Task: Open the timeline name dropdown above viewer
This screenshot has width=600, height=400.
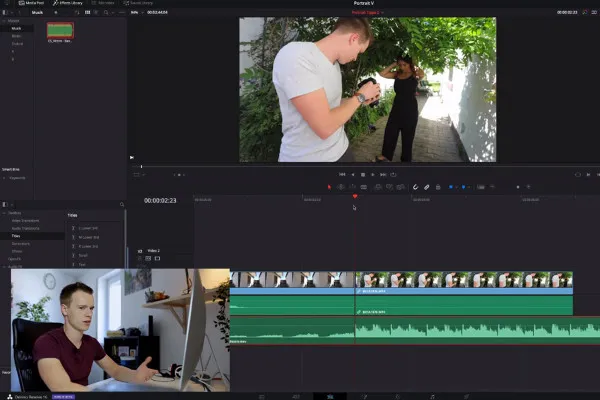Action: [367, 12]
